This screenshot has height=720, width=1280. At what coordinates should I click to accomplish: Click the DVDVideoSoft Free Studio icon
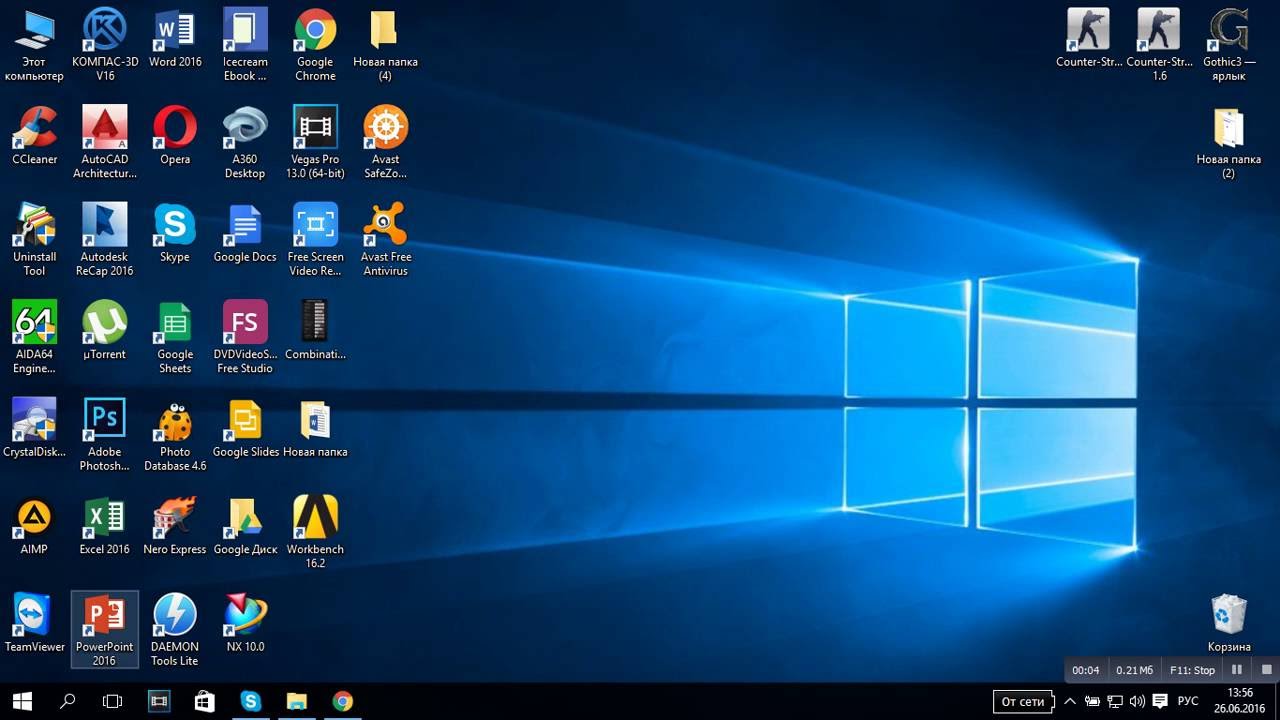pyautogui.click(x=245, y=337)
